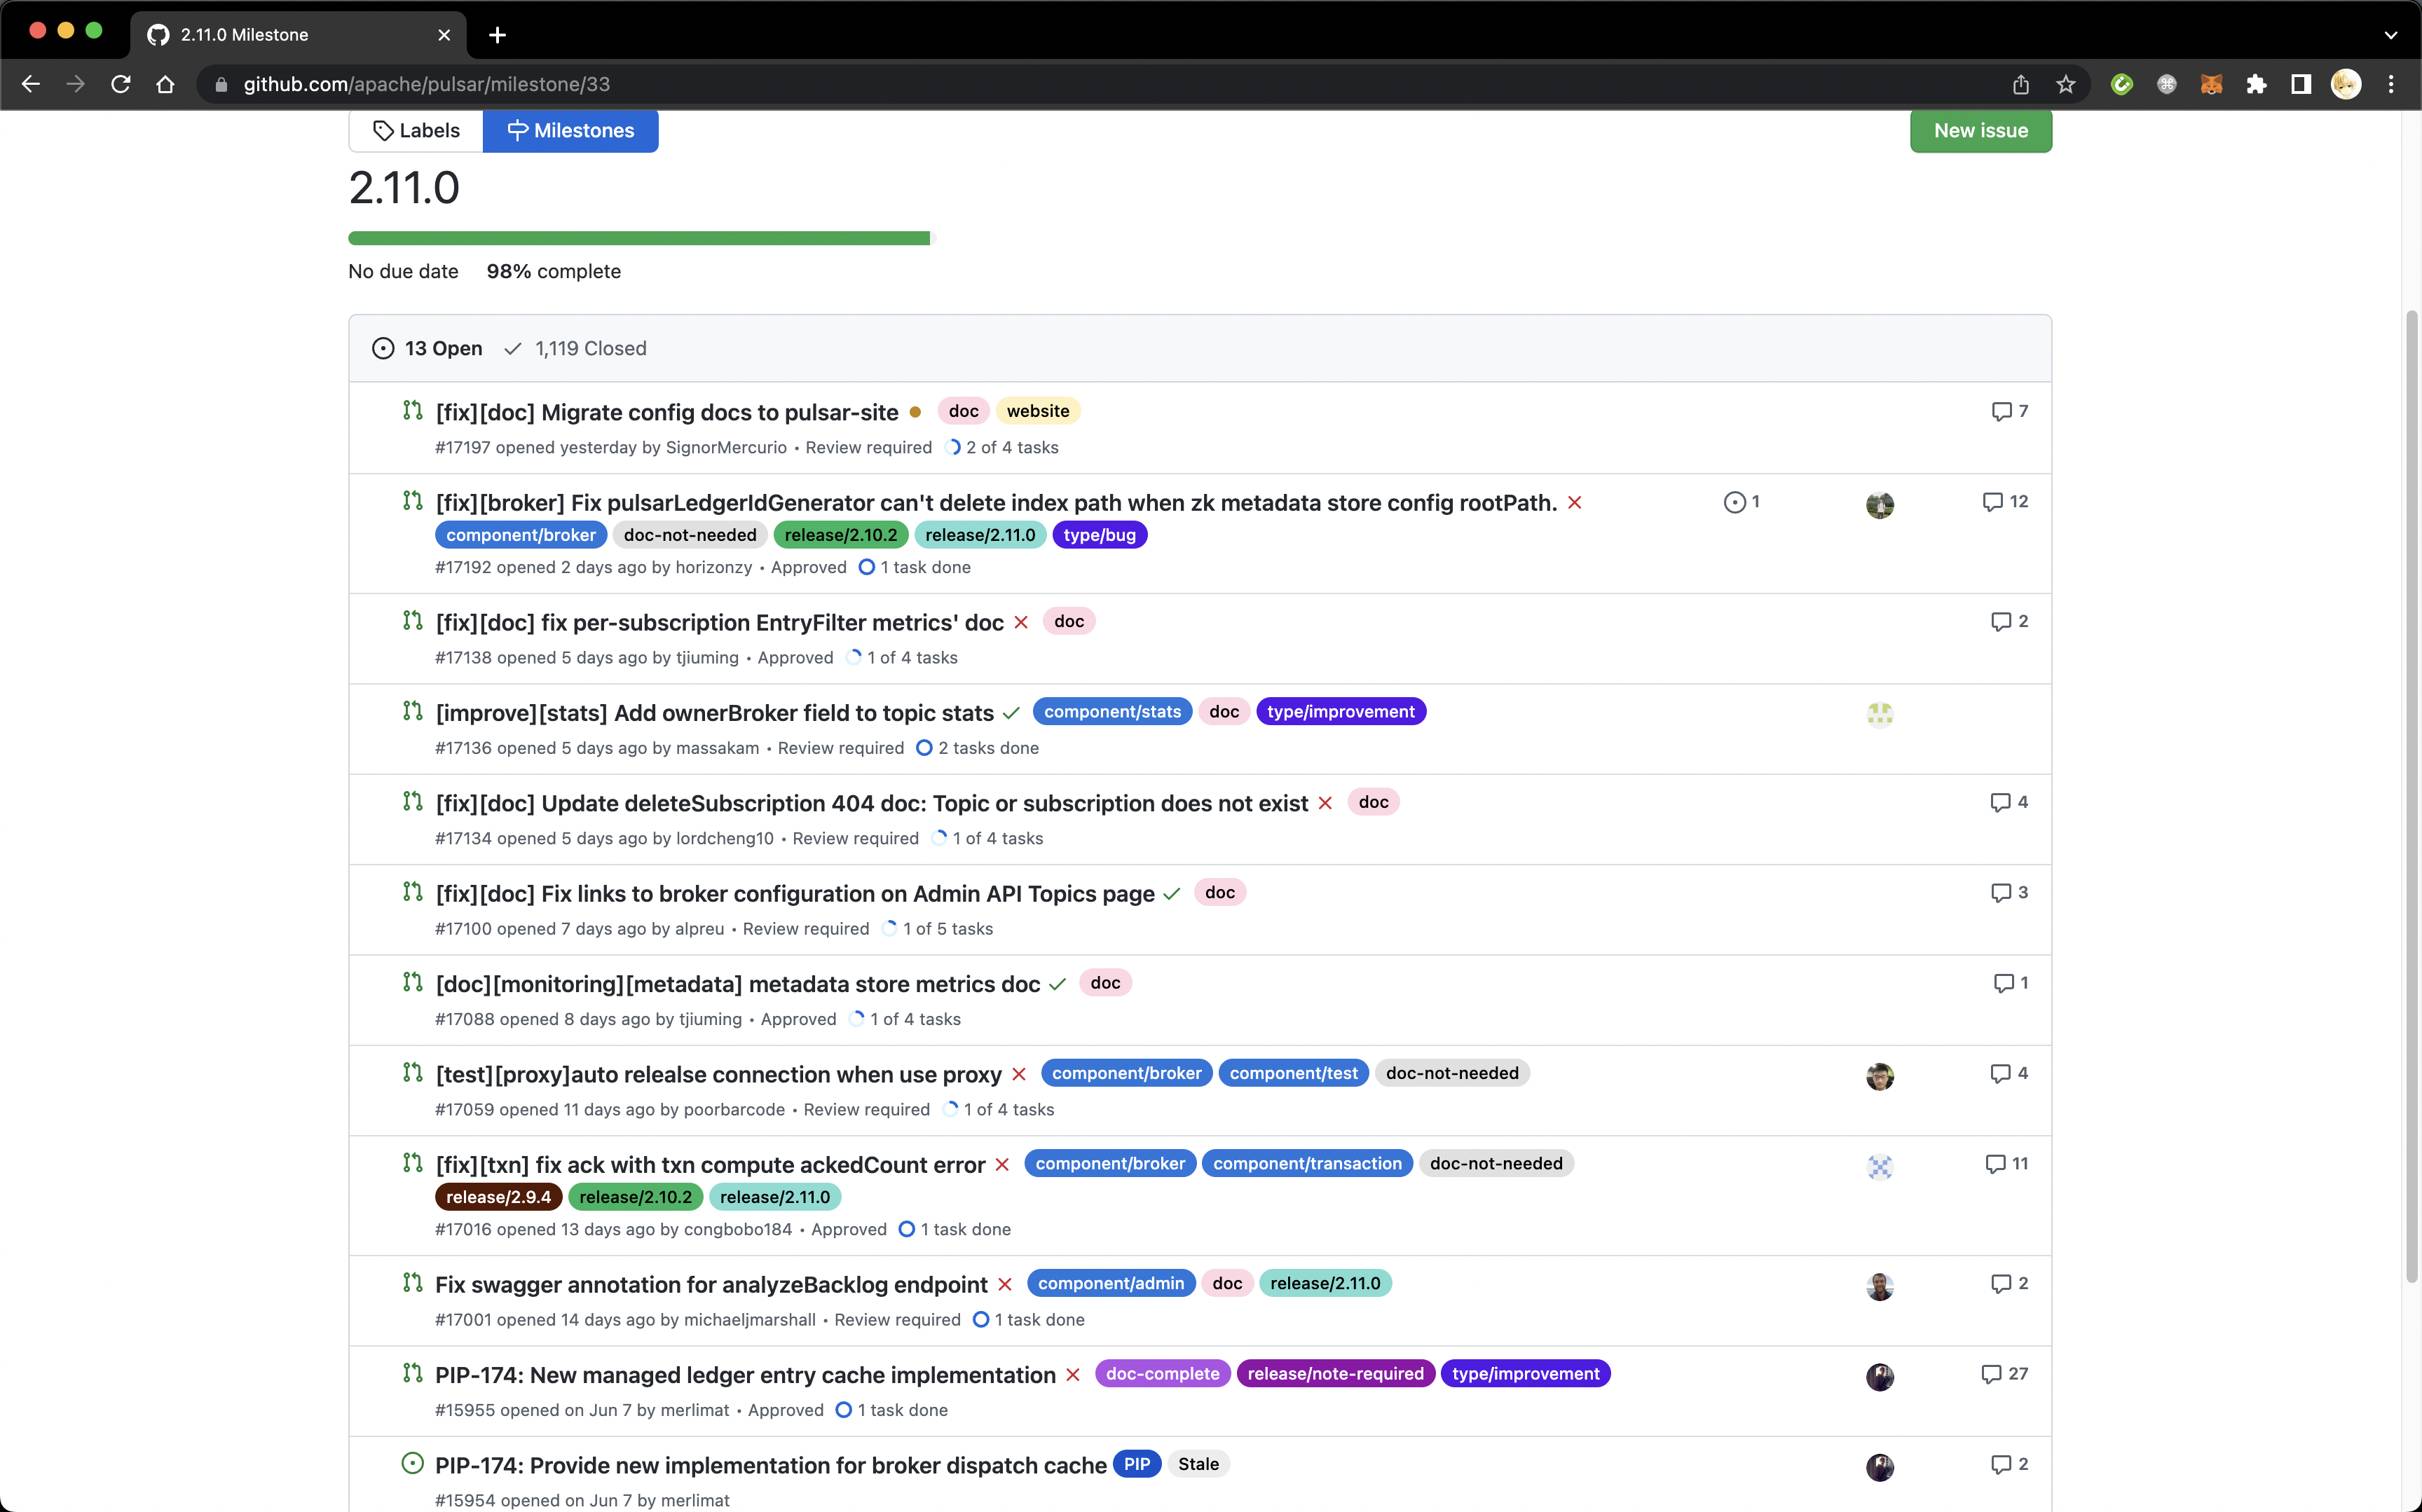This screenshot has height=1512, width=2422.
Task: Click the gray globe extension icon
Action: [2167, 84]
